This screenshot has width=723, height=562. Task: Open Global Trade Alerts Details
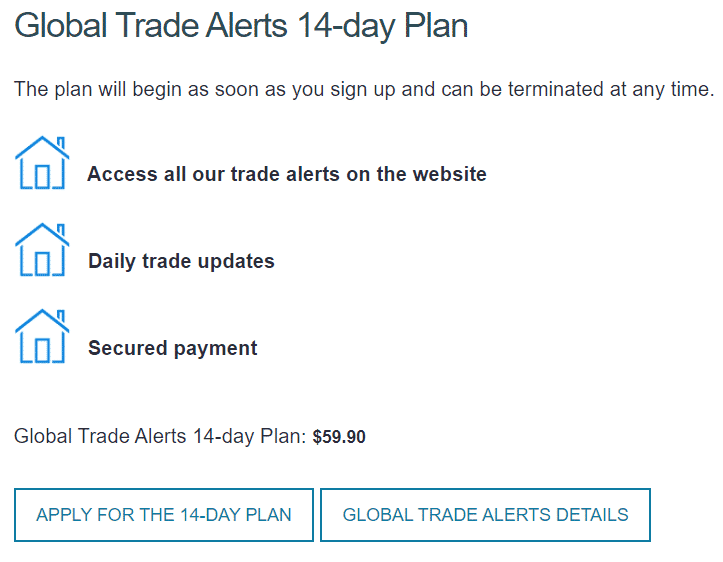tap(485, 515)
